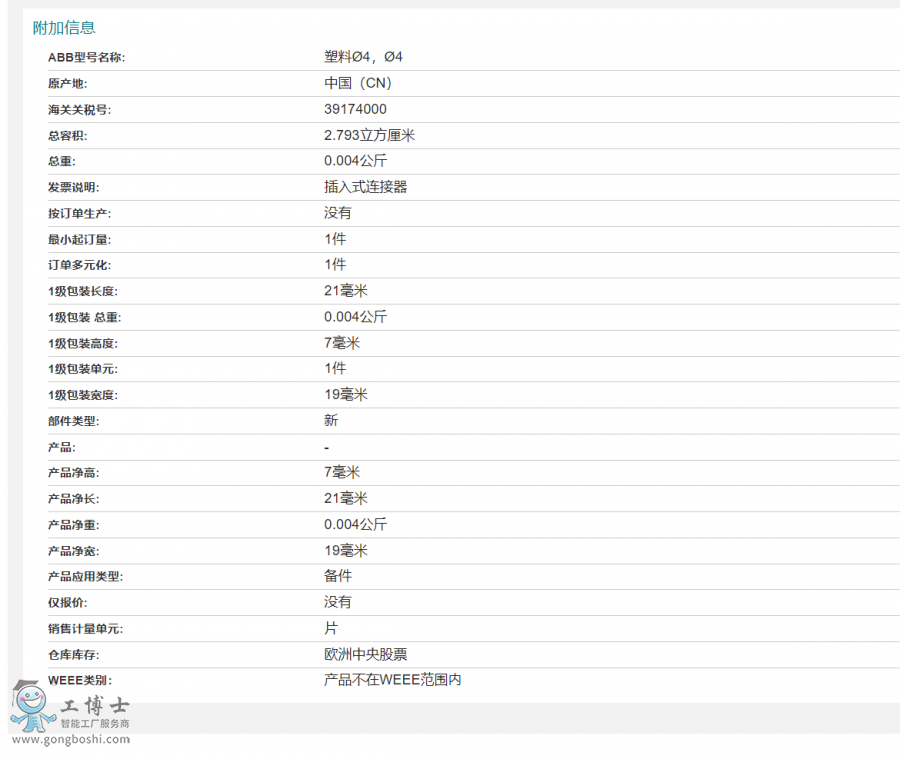
Task: Click the WEEE类别 label
Action: click(80, 680)
